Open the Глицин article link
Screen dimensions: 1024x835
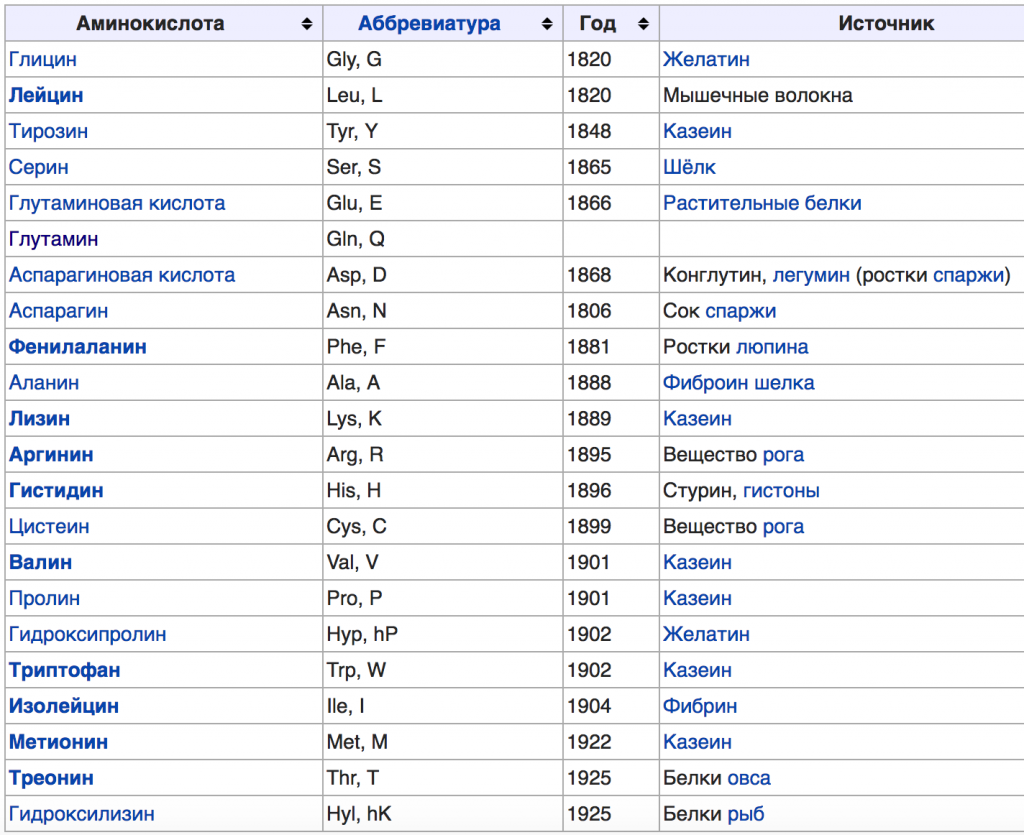tap(42, 59)
